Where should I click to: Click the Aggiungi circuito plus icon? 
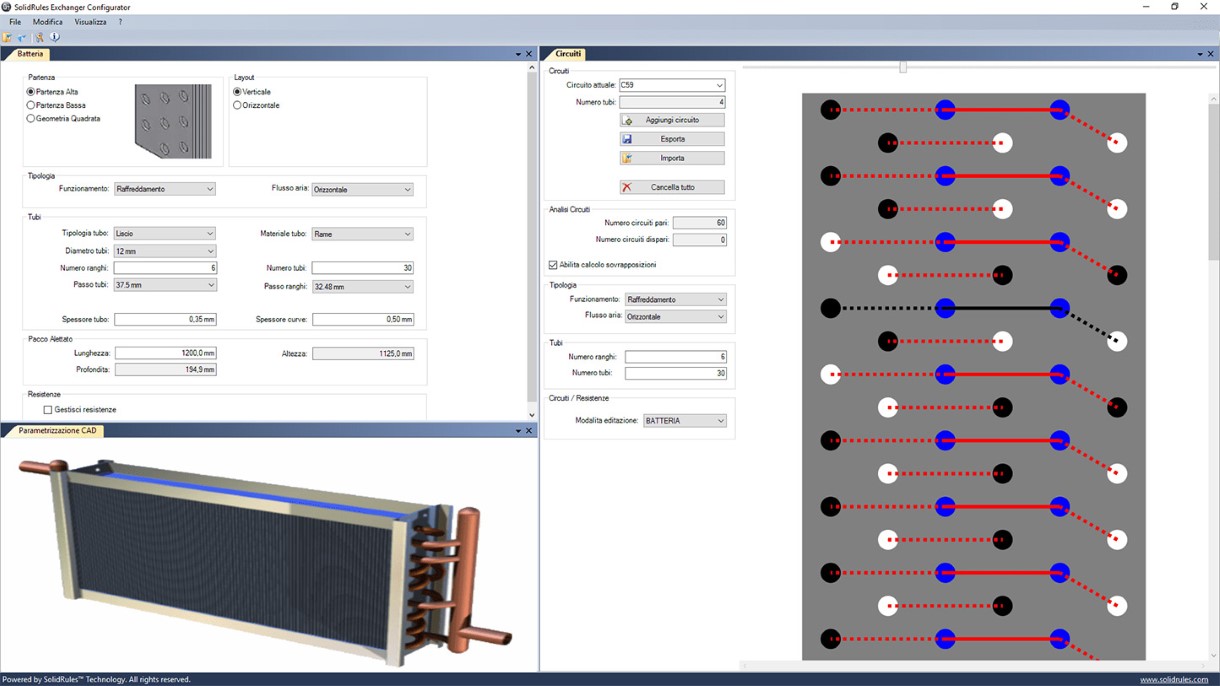click(628, 120)
